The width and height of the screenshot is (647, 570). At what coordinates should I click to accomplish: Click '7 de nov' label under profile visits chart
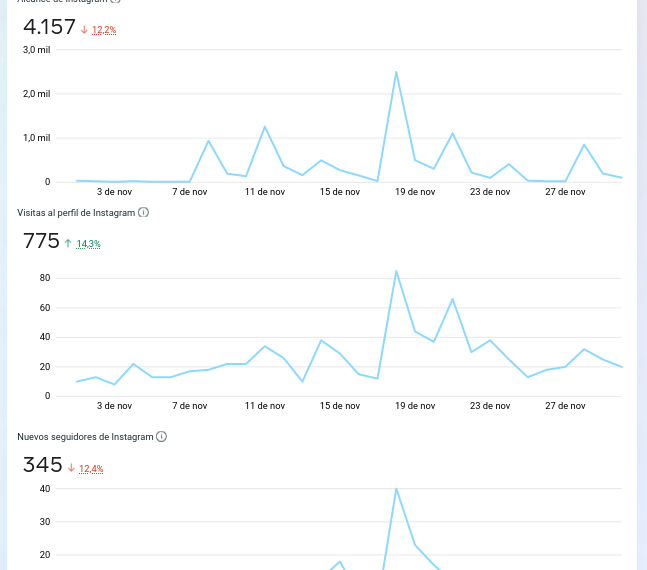190,406
